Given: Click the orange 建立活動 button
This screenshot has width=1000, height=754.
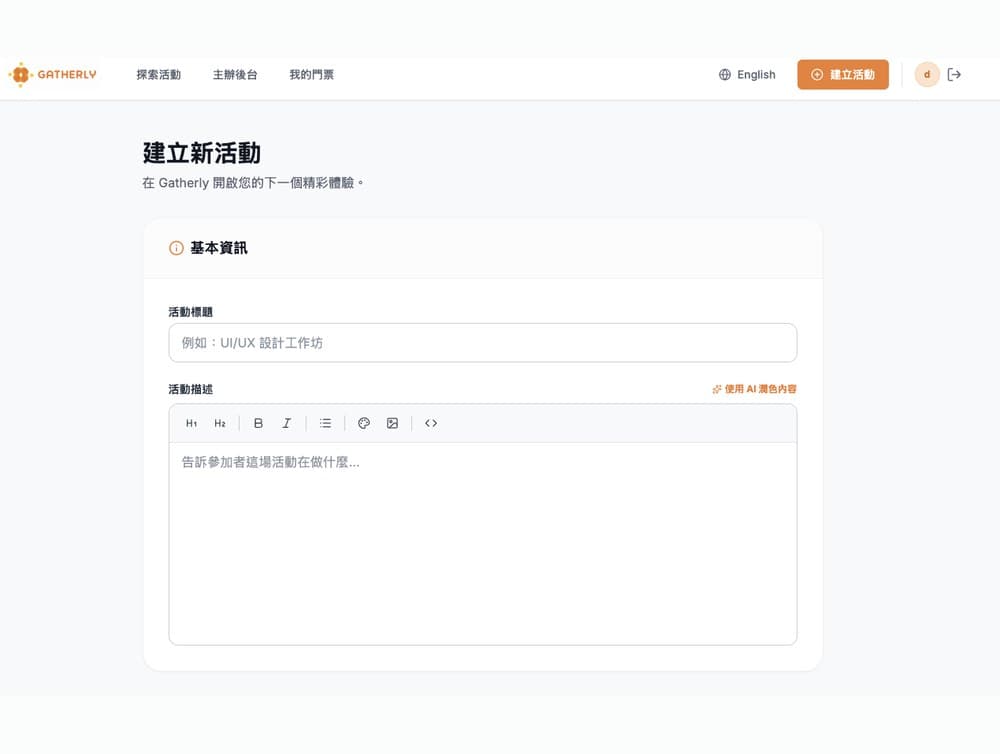Looking at the screenshot, I should coord(842,75).
